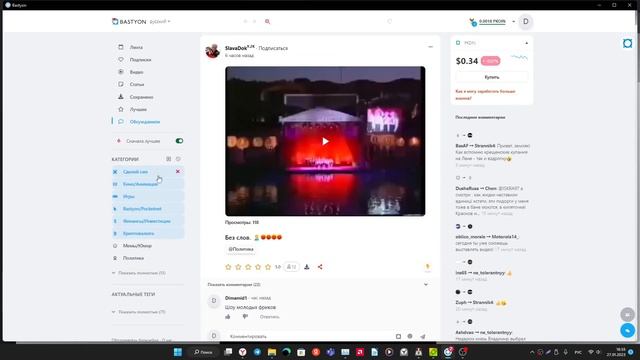Rate the post three stars
Image resolution: width=640 pixels, height=360 pixels.
[248, 267]
